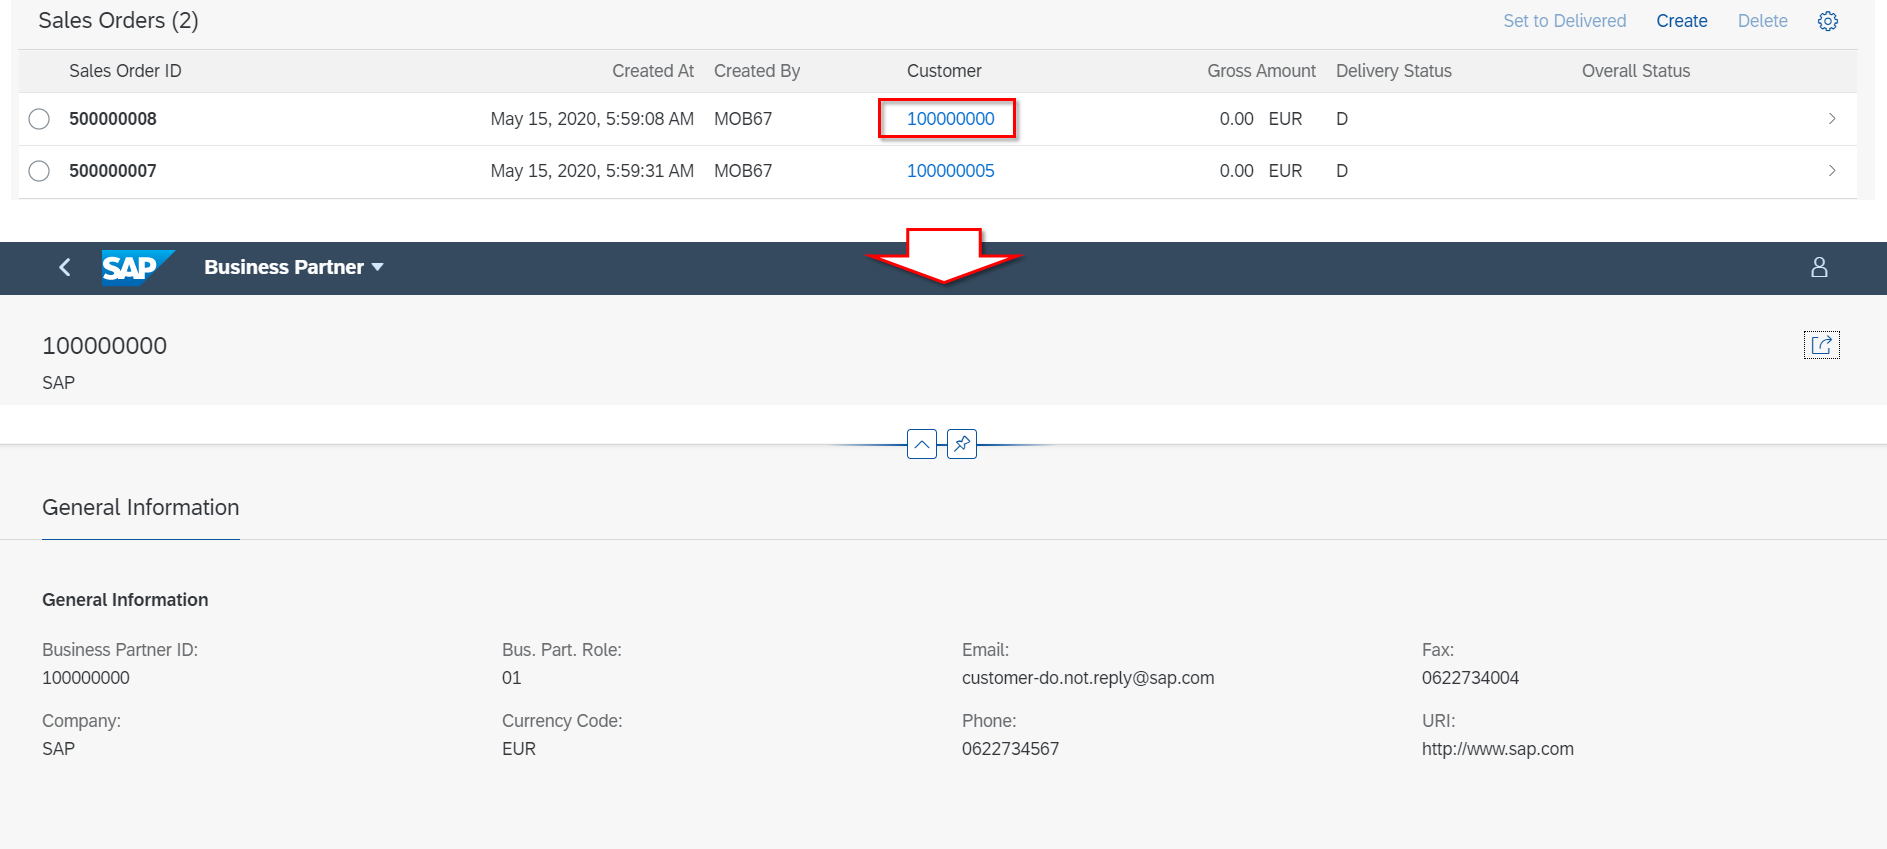Click the email customer-do.not.reply@sap.com

[1088, 678]
